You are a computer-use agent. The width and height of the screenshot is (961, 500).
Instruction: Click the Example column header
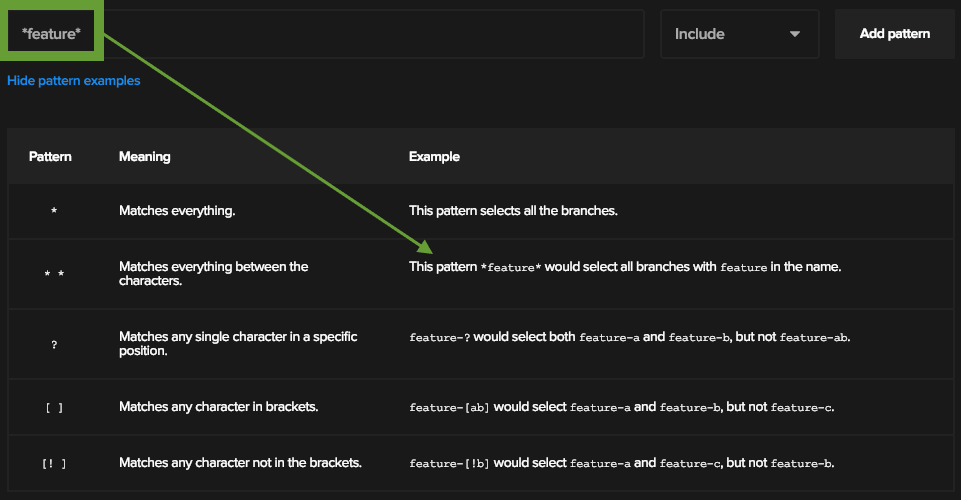point(434,157)
